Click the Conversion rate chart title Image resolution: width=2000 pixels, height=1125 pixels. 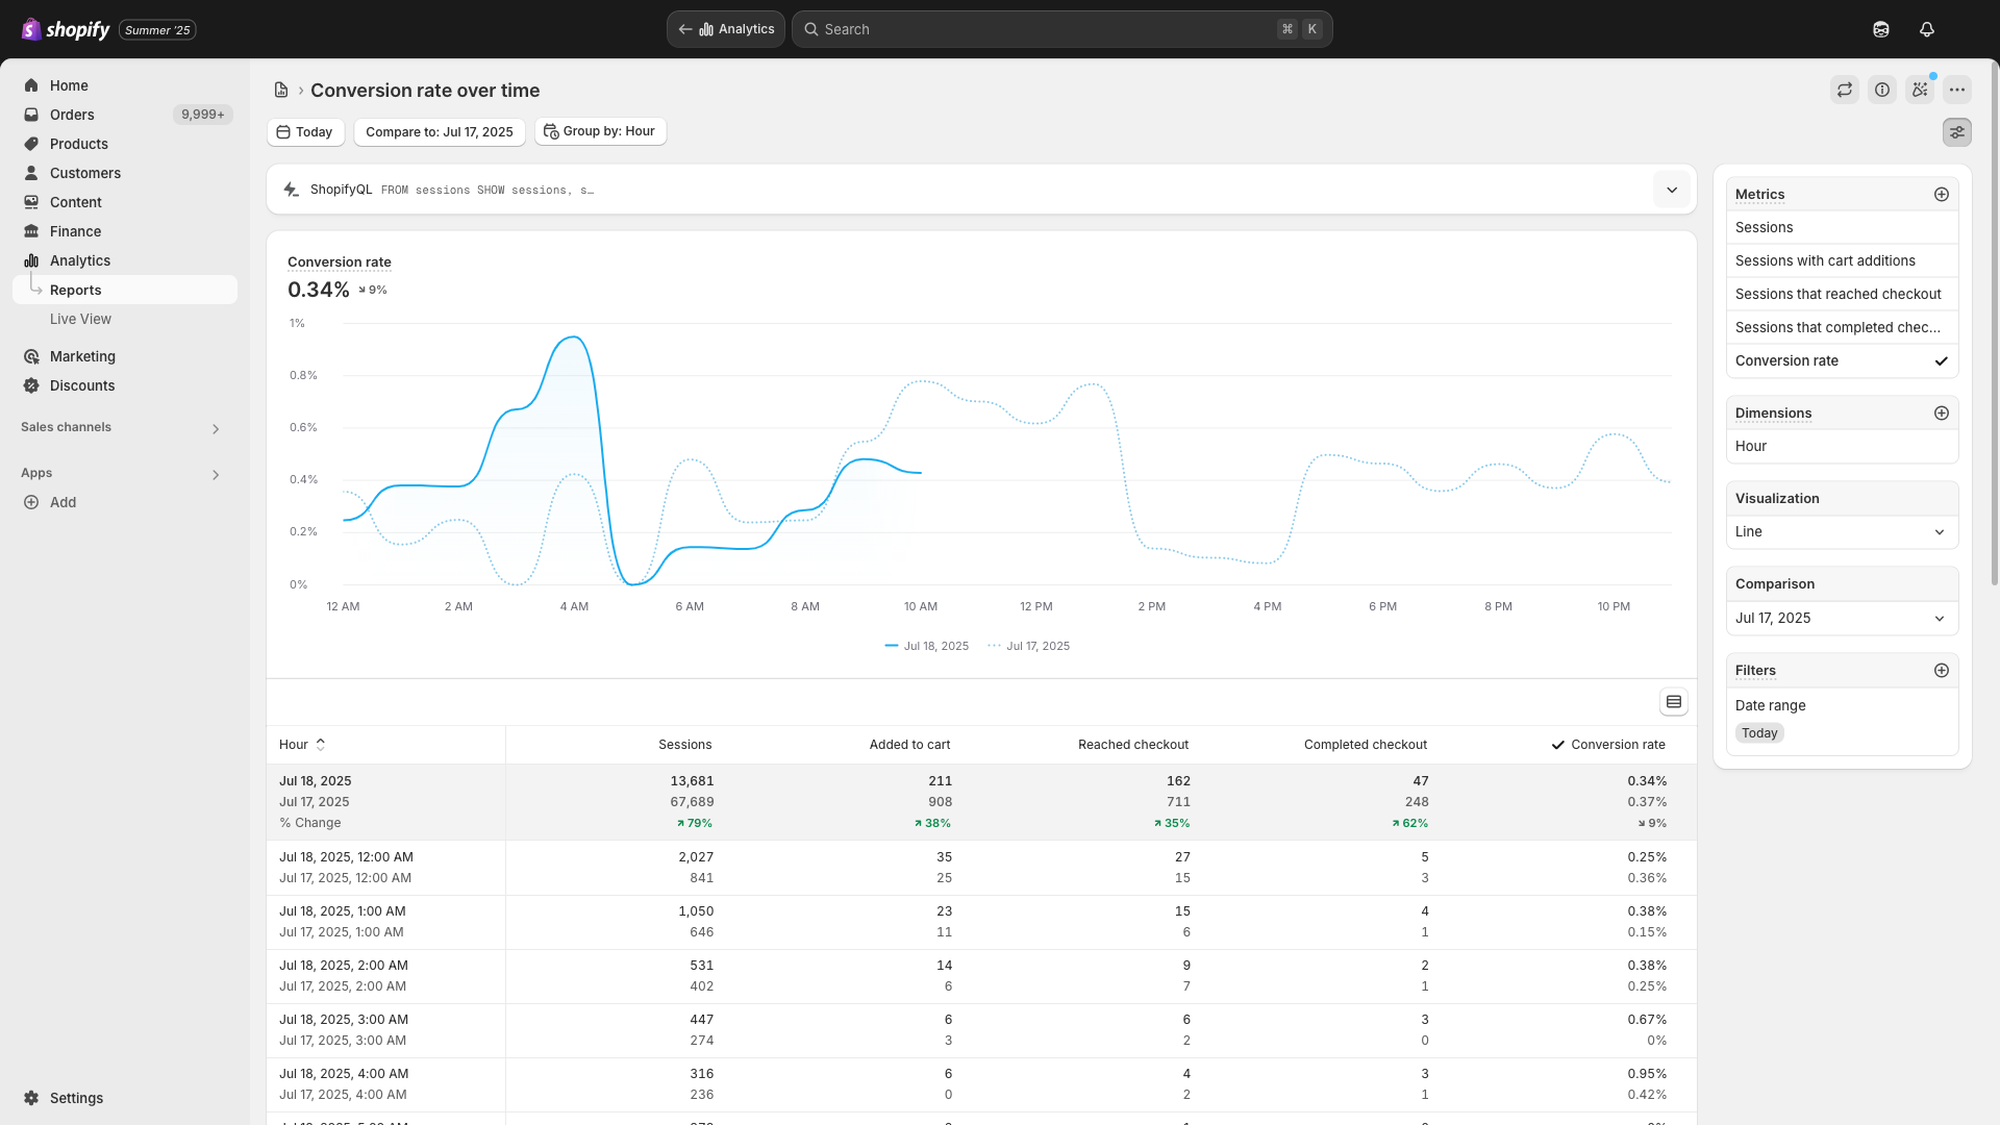[x=339, y=262]
